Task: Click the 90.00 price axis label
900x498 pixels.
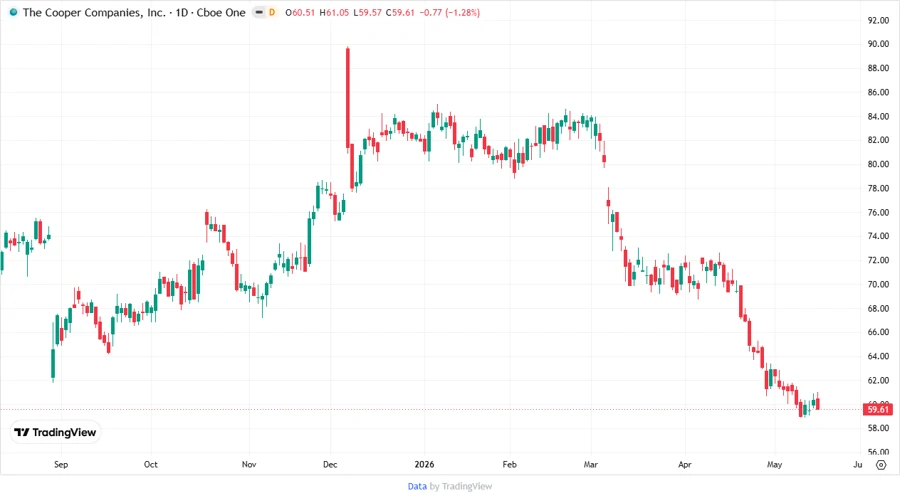Action: click(x=878, y=44)
